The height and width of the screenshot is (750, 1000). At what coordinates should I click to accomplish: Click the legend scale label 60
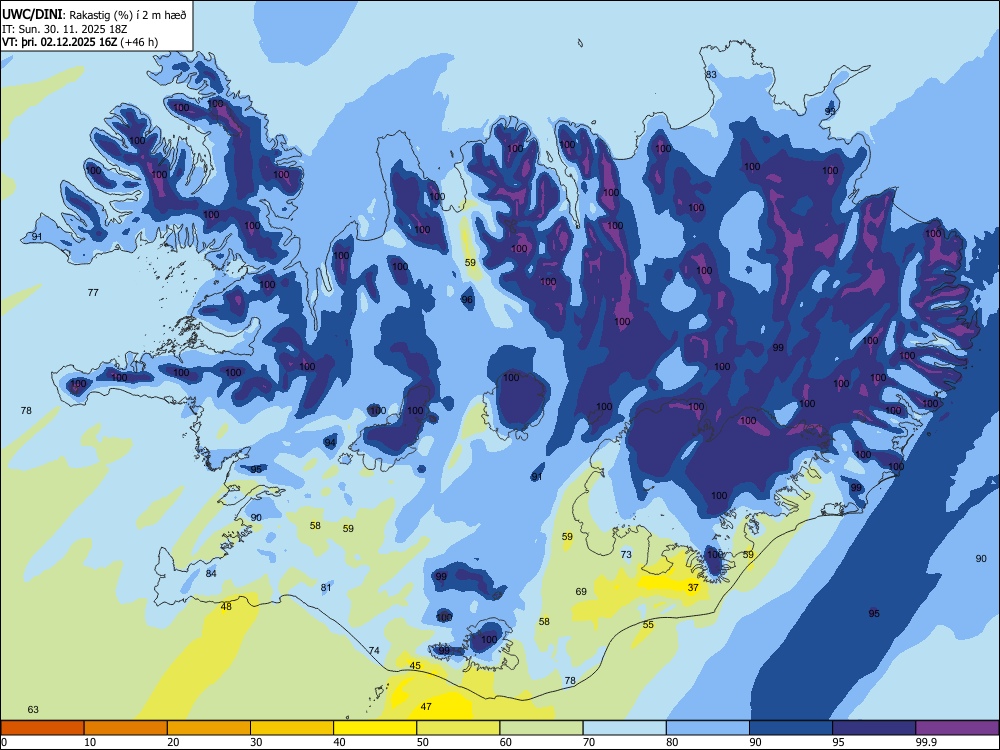pyautogui.click(x=506, y=742)
